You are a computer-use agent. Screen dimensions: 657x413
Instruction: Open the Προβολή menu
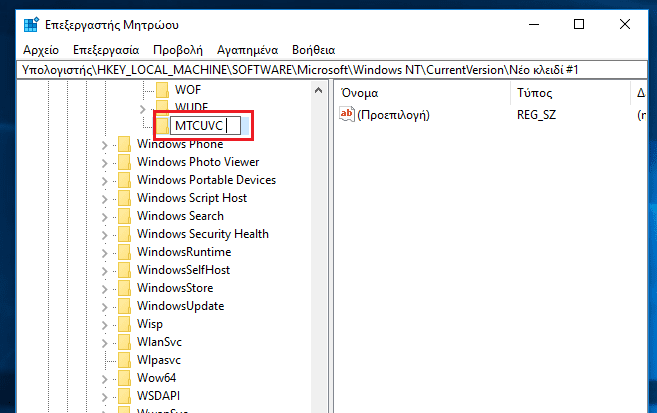click(x=178, y=50)
